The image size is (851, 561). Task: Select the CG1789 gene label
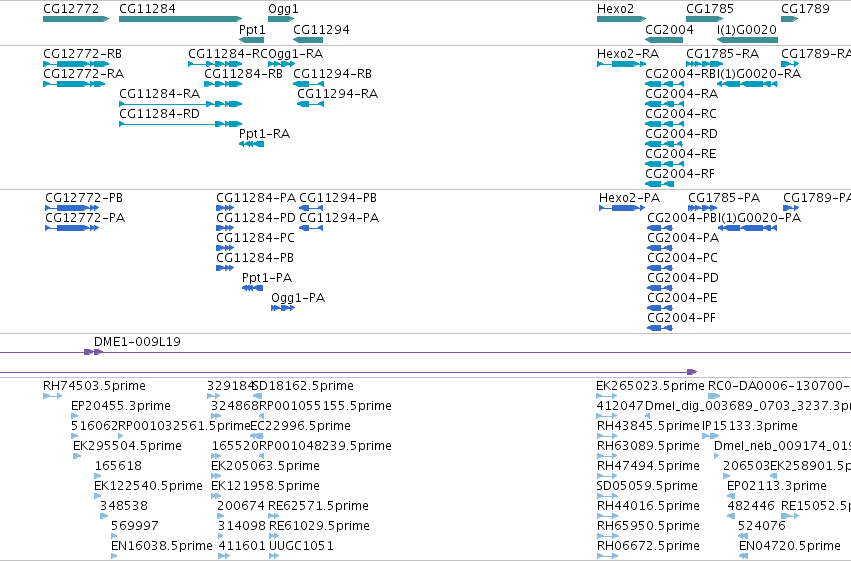(x=805, y=9)
